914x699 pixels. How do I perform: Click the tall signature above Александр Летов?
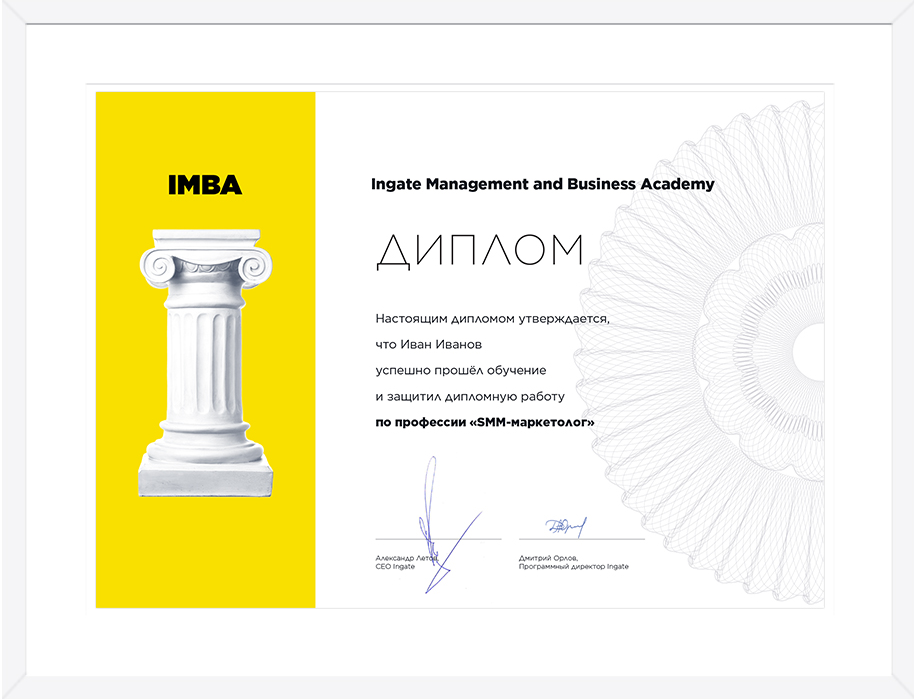point(449,525)
